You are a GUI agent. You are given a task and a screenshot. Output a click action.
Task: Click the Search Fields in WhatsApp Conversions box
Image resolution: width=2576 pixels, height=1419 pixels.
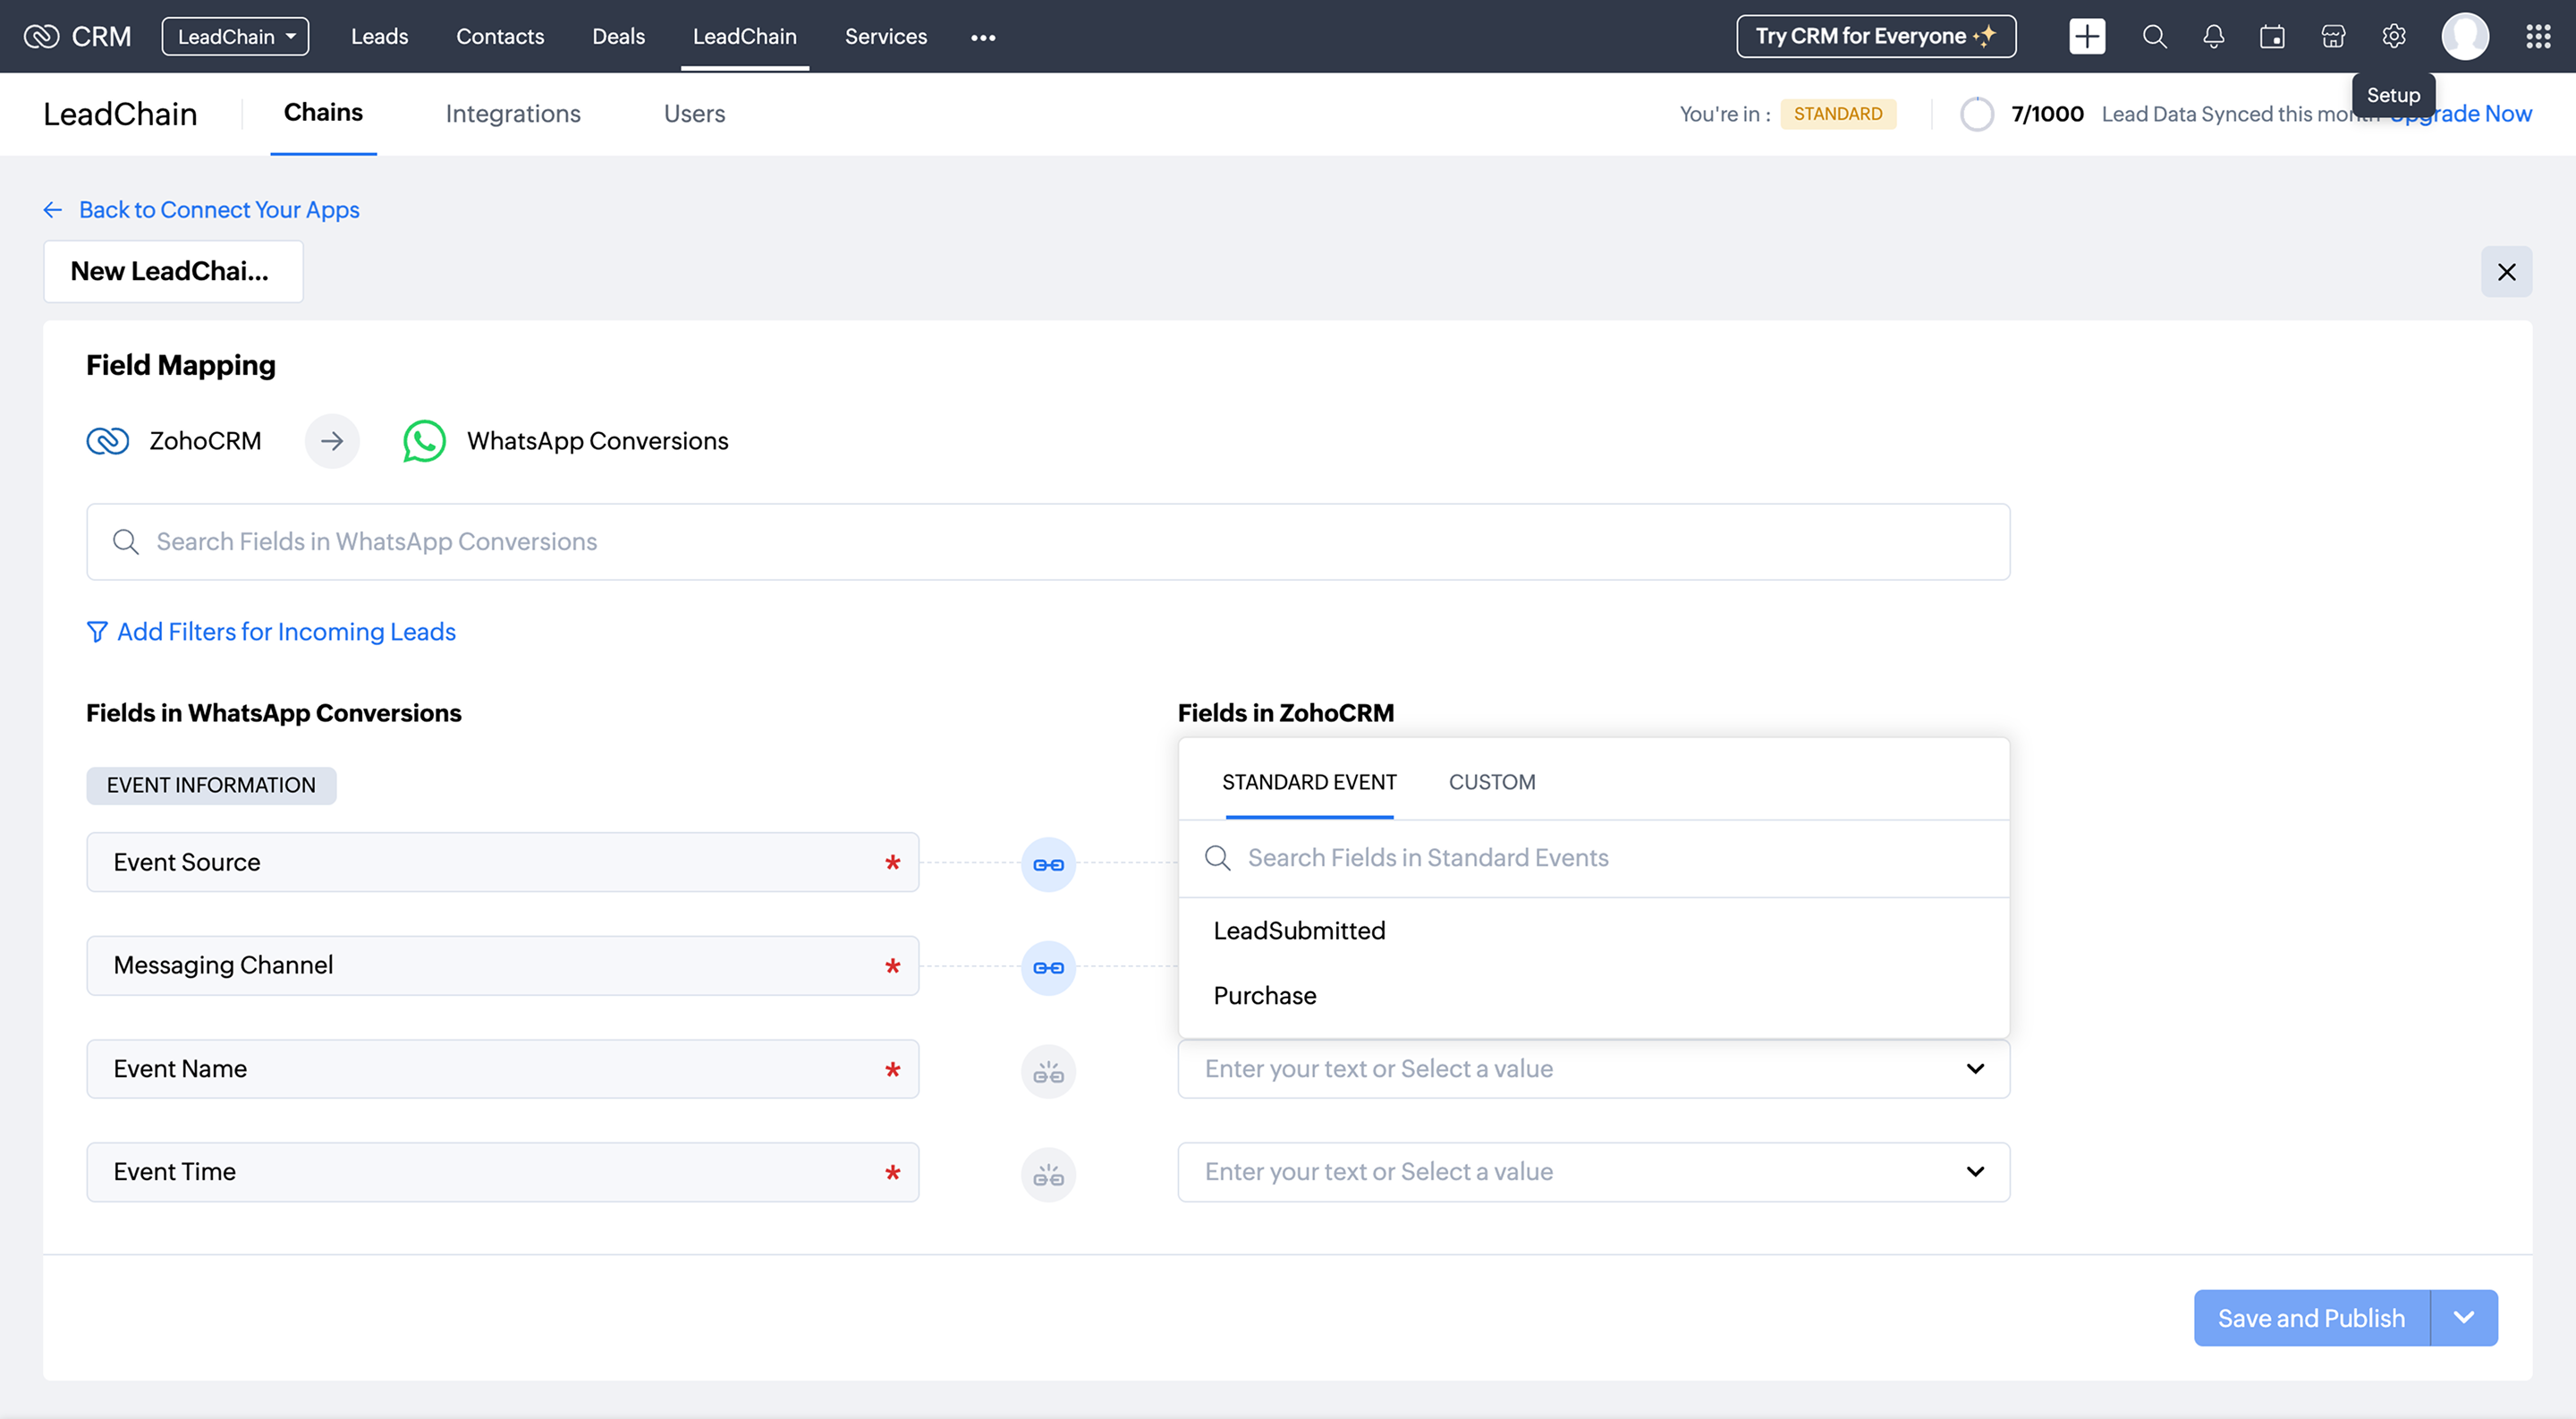tap(1047, 542)
